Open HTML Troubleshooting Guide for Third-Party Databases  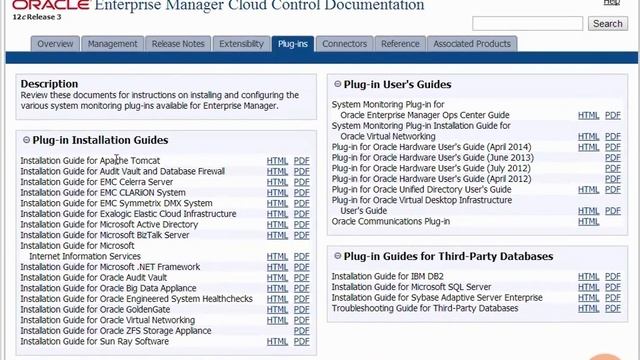coord(588,309)
